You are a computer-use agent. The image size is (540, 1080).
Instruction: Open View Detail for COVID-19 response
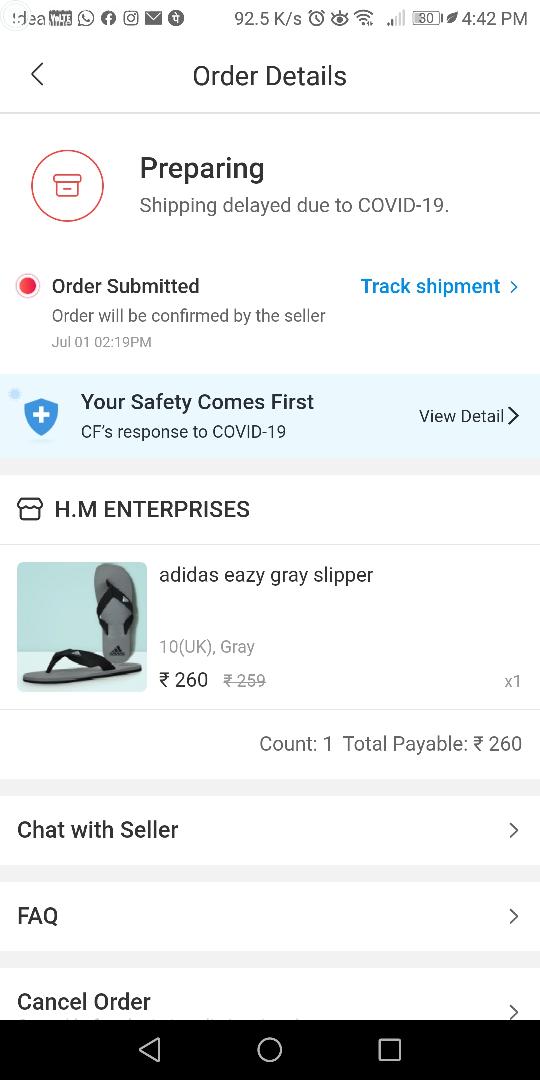point(468,416)
